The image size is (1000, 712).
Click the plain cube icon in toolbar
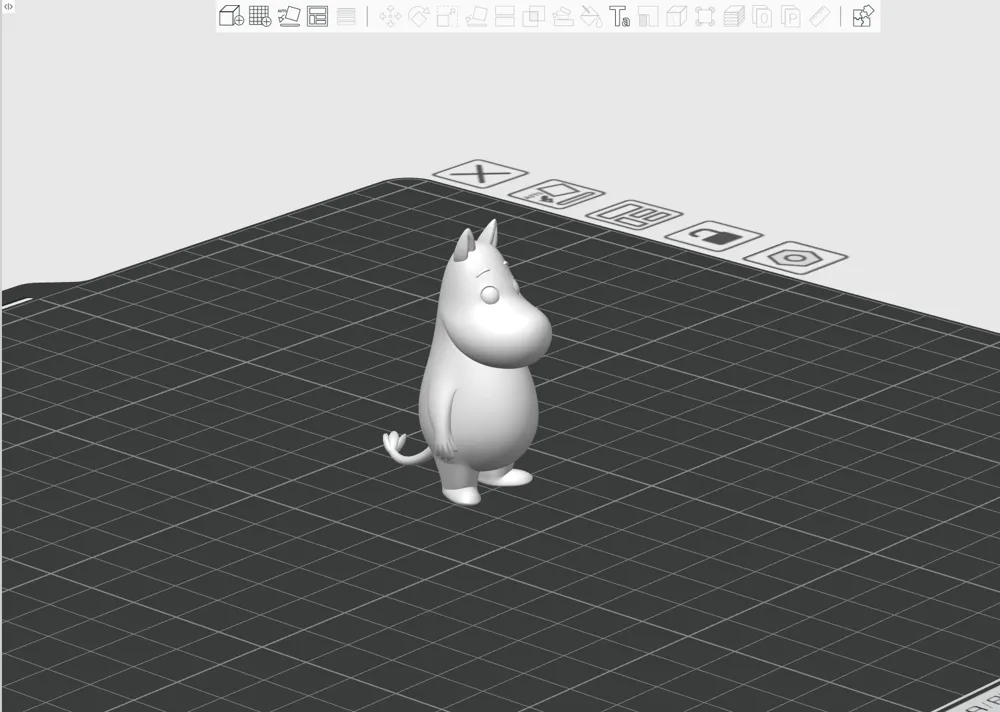(x=676, y=16)
